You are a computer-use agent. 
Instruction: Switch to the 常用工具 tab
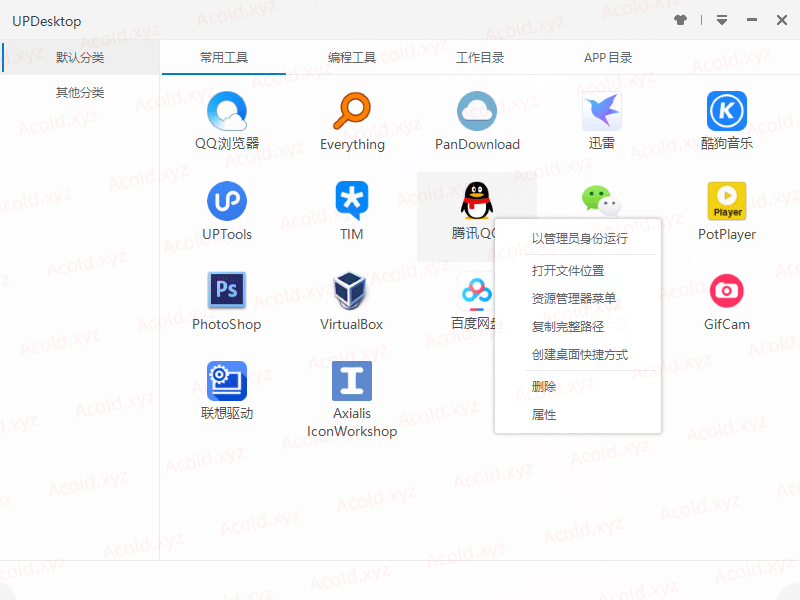[x=224, y=58]
